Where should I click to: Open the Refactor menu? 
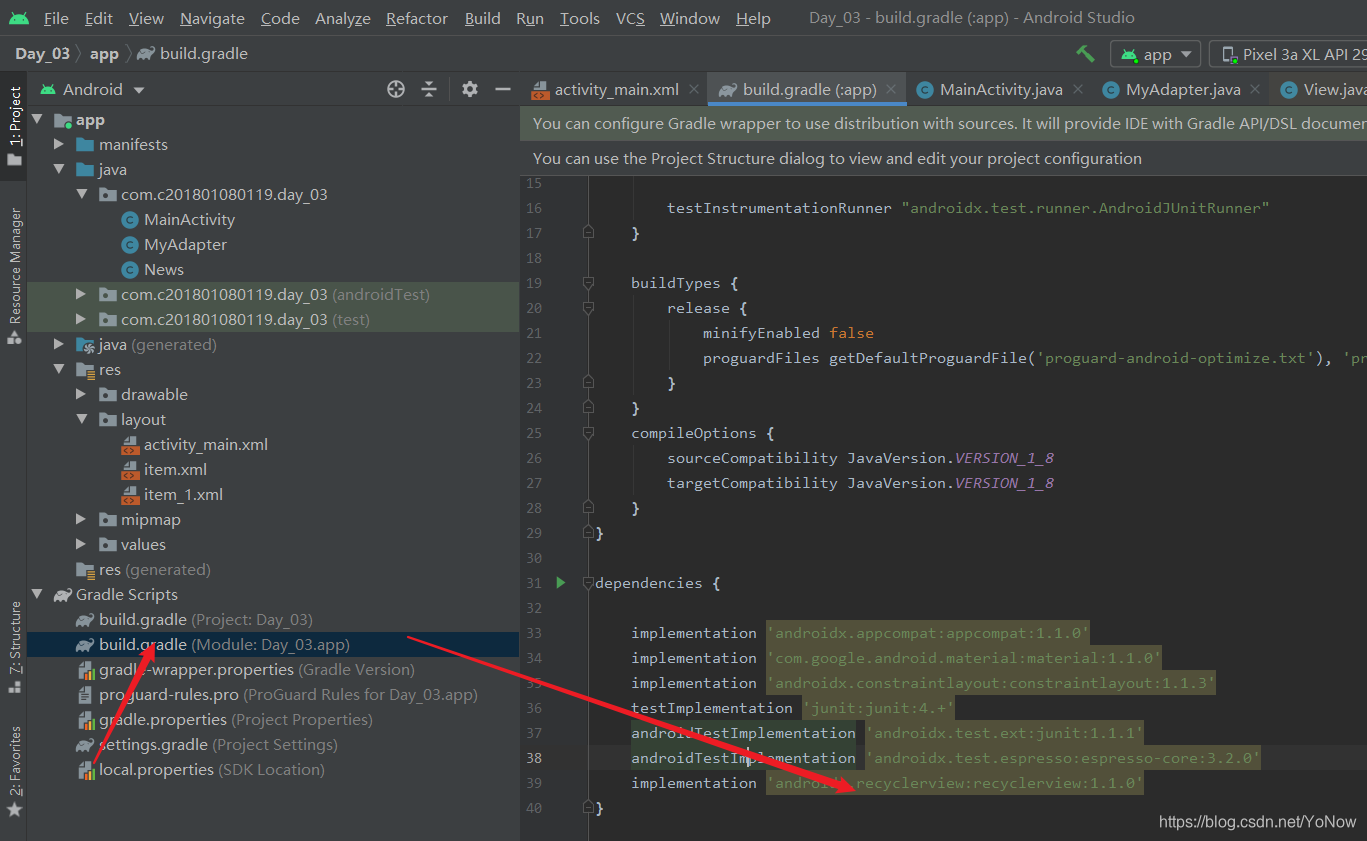417,18
